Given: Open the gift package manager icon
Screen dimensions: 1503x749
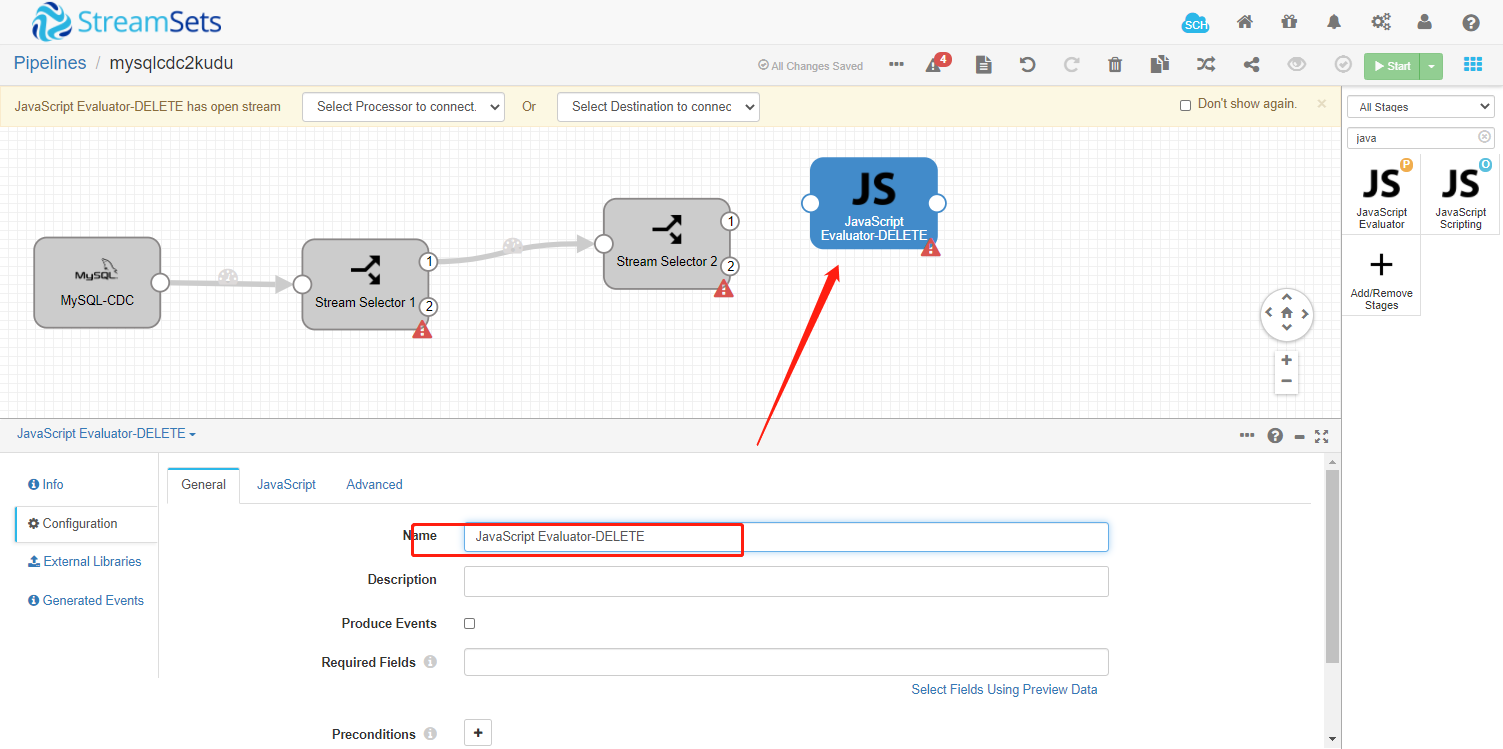Looking at the screenshot, I should pyautogui.click(x=1289, y=22).
